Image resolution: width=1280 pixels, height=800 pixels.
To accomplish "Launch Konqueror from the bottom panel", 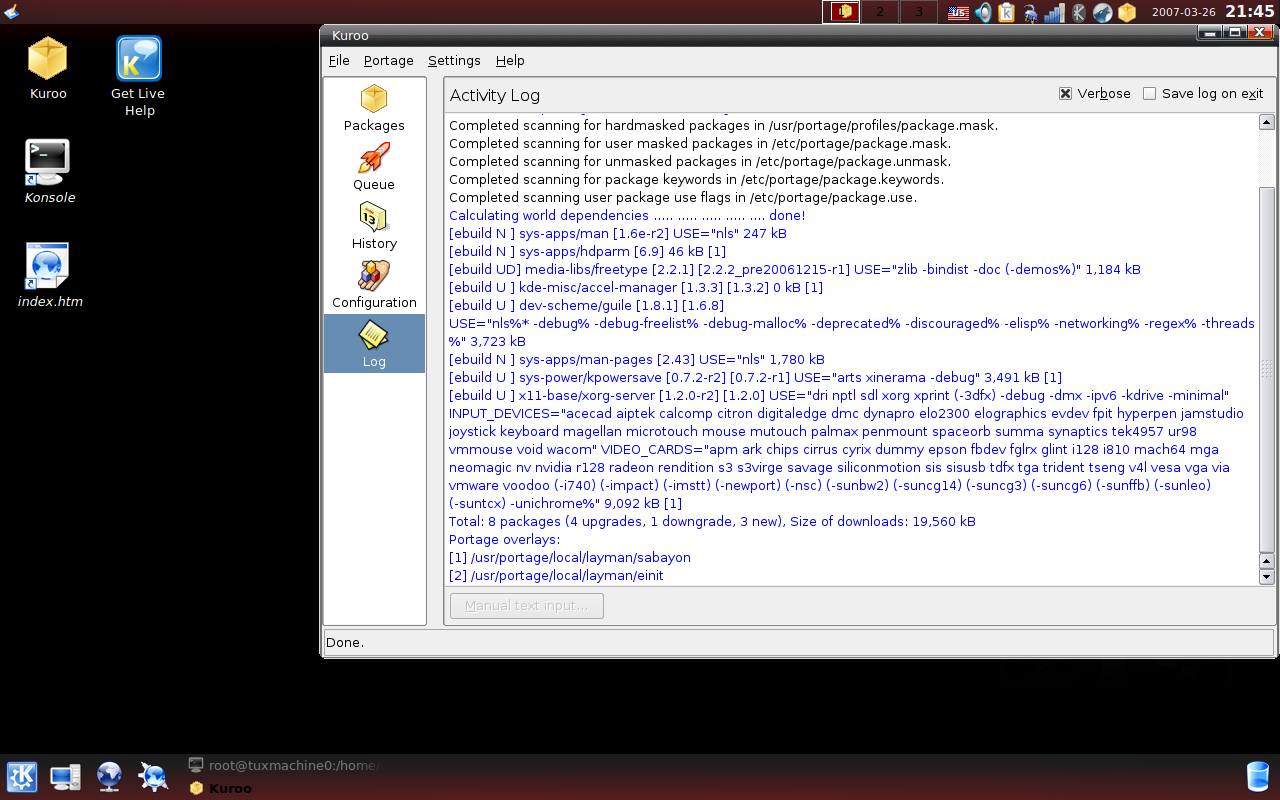I will click(x=153, y=777).
